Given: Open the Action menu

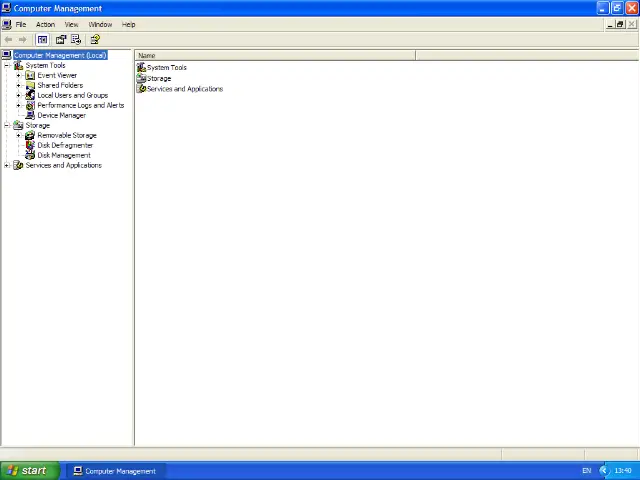Looking at the screenshot, I should (45, 24).
